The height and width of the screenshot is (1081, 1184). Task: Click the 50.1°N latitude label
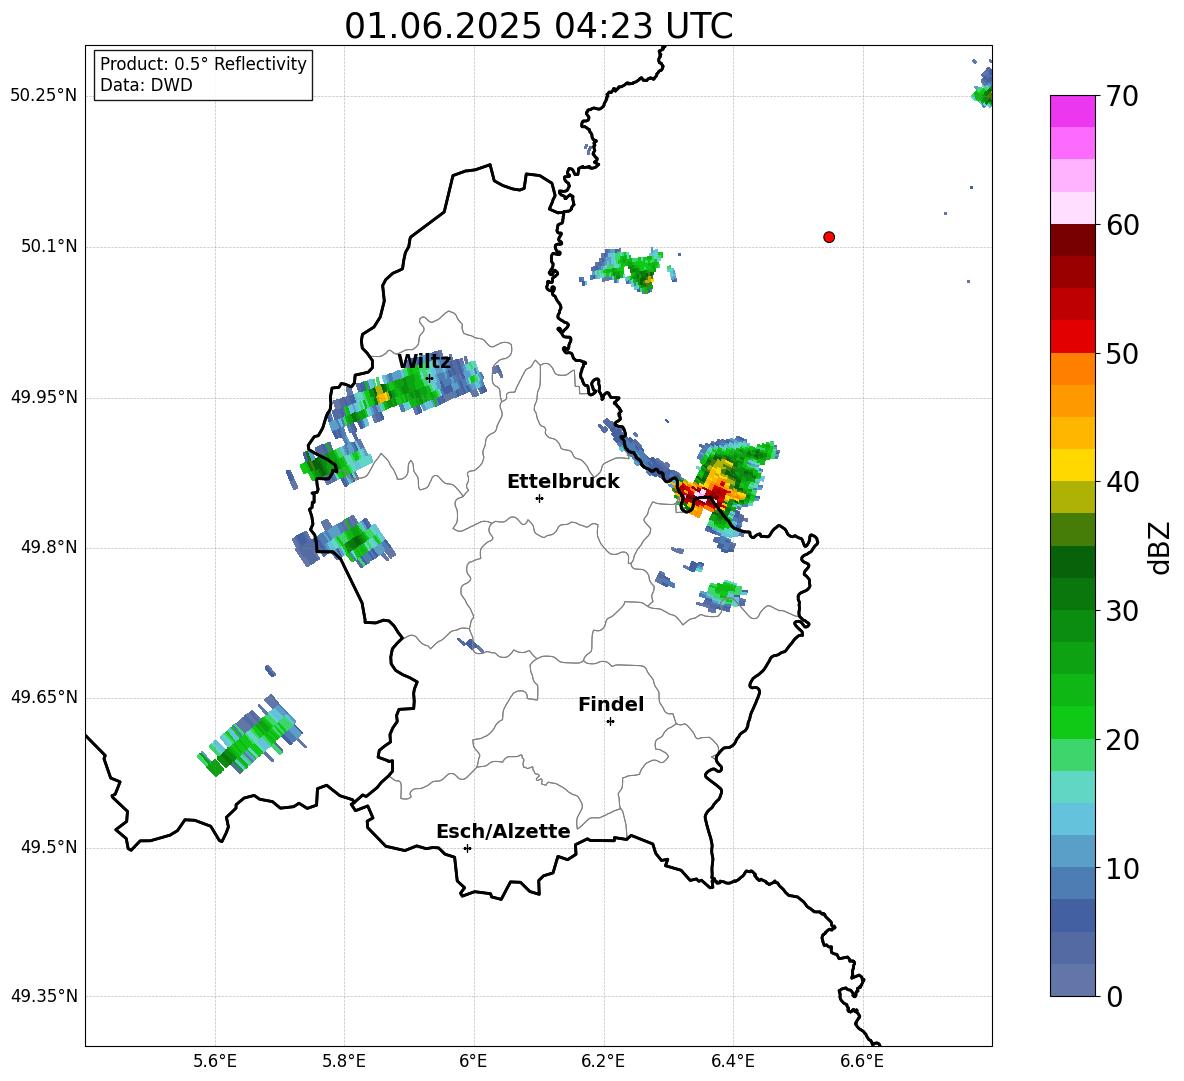49,246
